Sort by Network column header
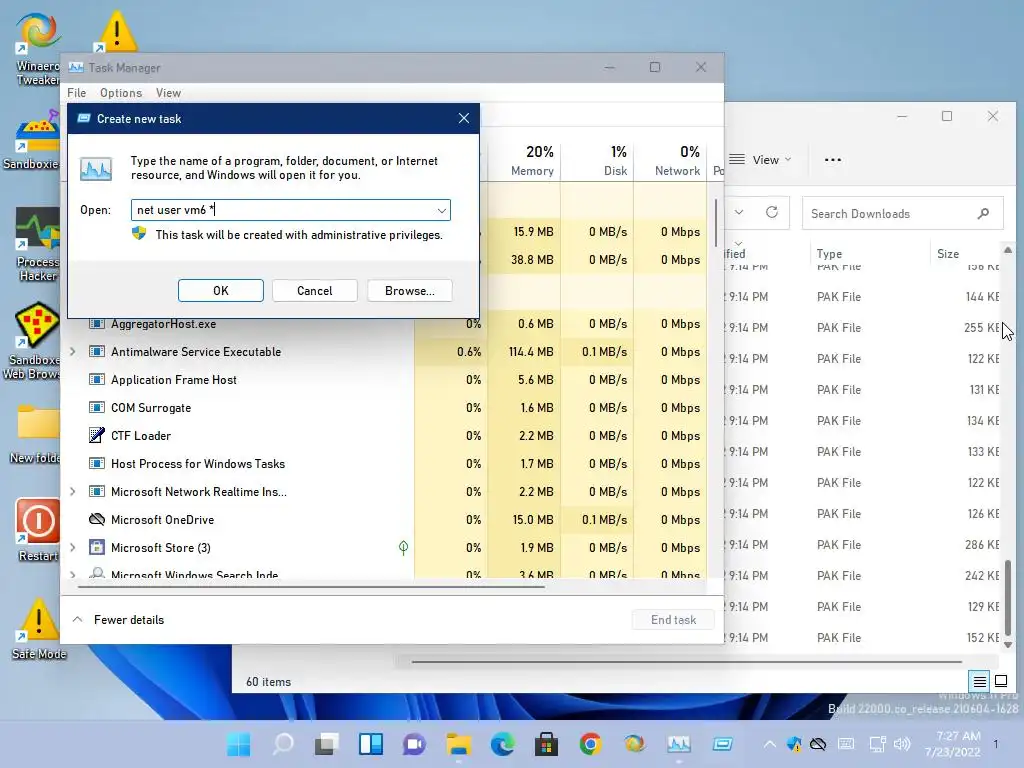 (670, 160)
